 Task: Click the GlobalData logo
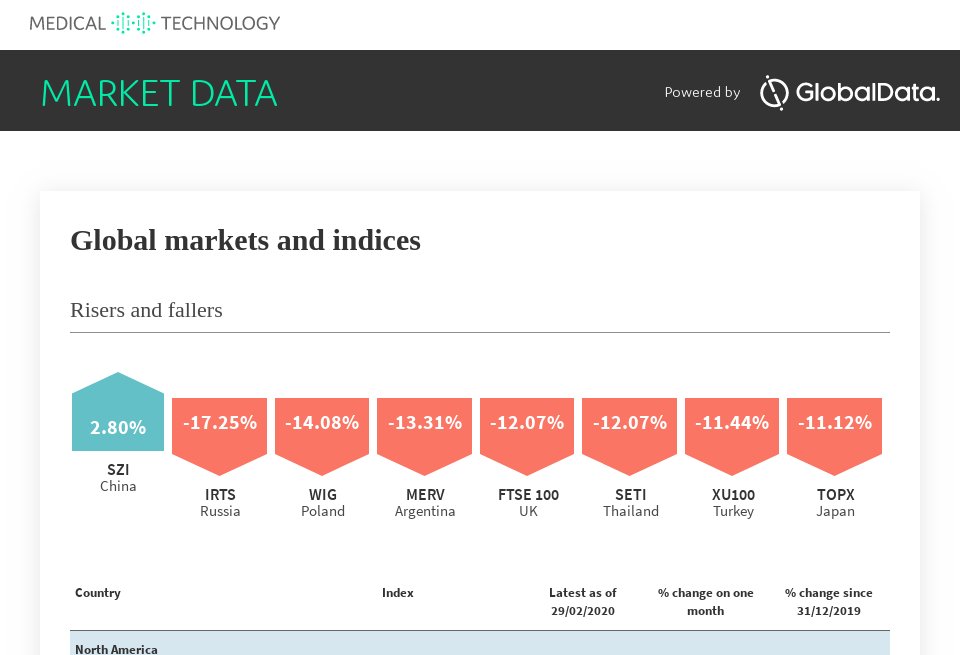[x=849, y=93]
